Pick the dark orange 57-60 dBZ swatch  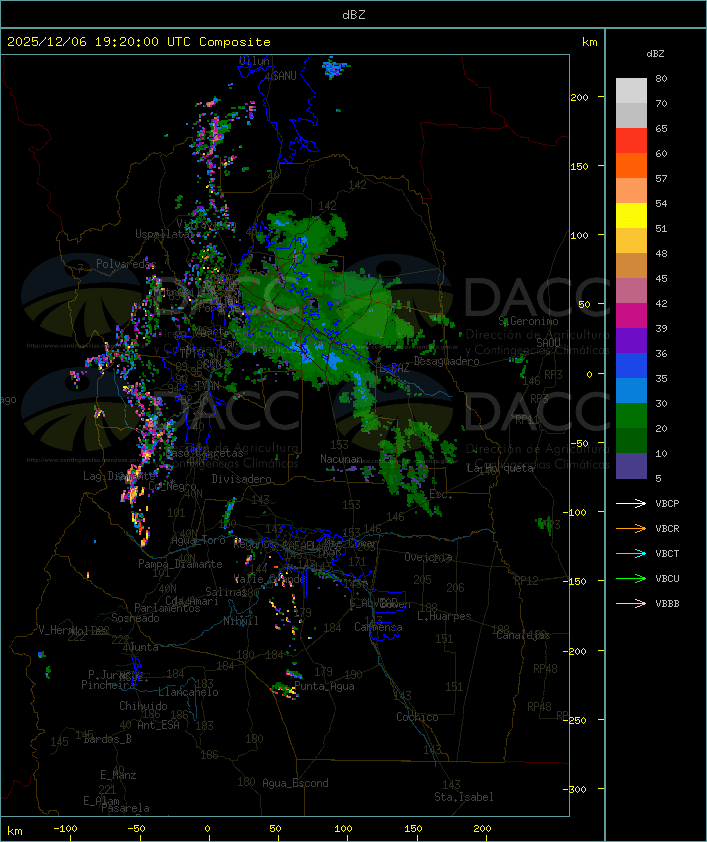(x=631, y=165)
